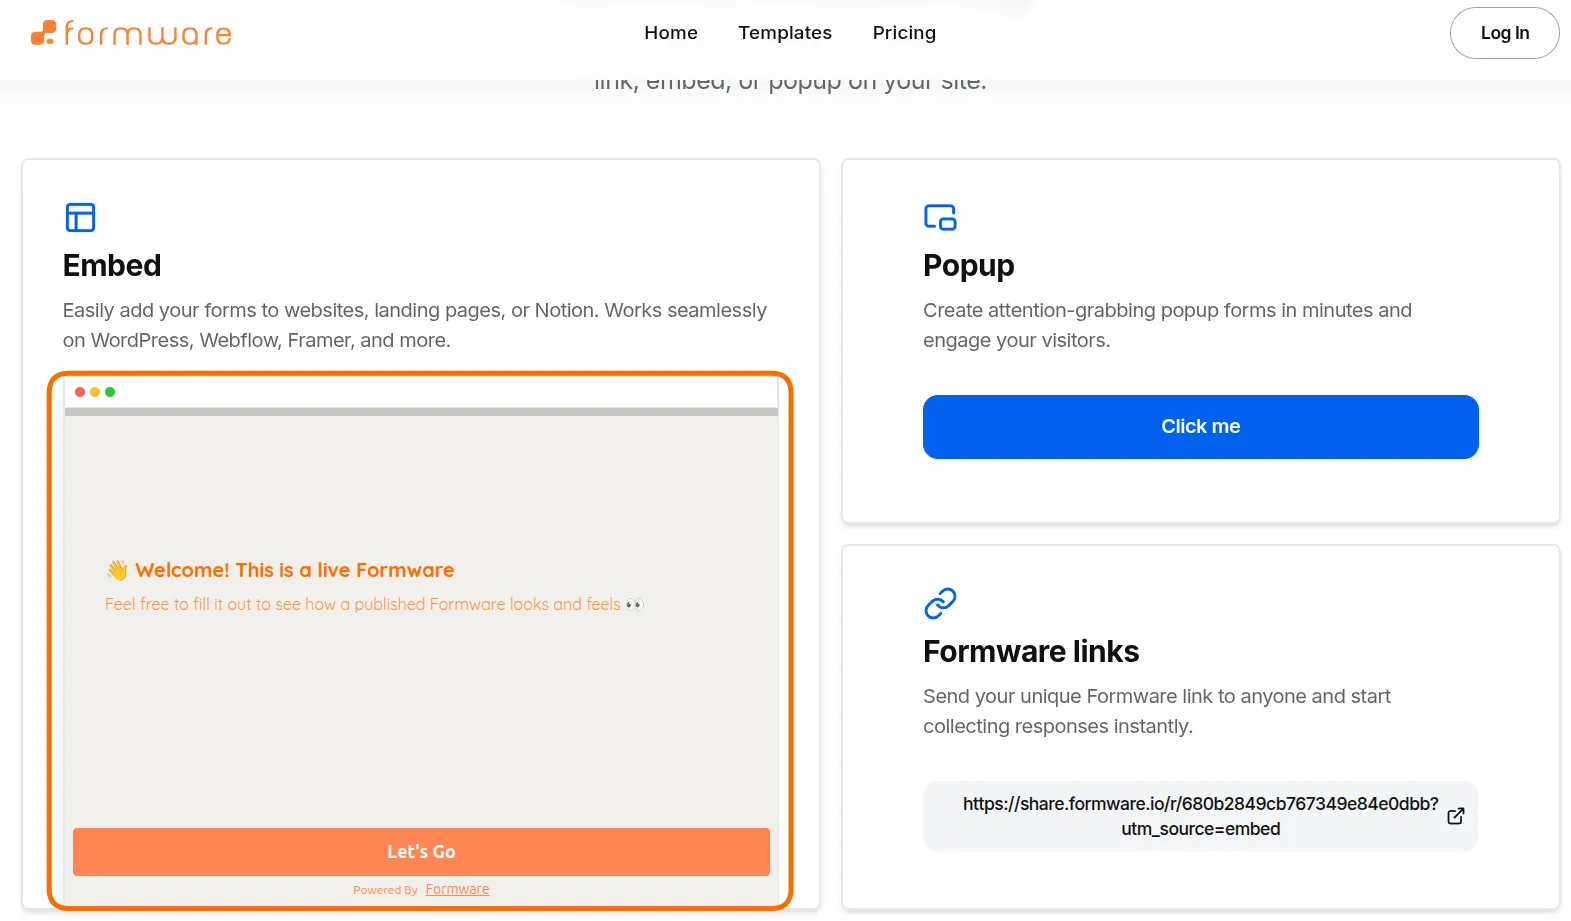Viewport: 1571px width, 921px height.
Task: Click the yellow dot in mock browser bar
Action: [x=95, y=392]
